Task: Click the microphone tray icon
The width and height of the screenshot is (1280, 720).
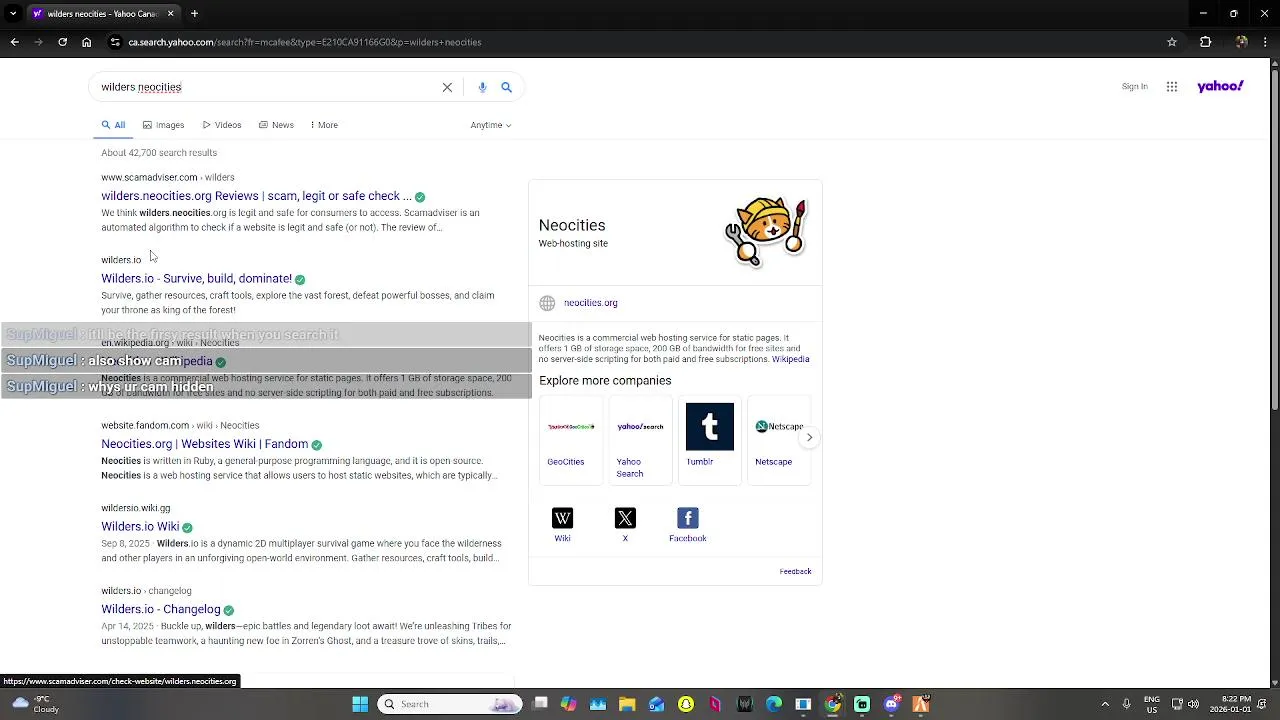Action: (x=1126, y=704)
